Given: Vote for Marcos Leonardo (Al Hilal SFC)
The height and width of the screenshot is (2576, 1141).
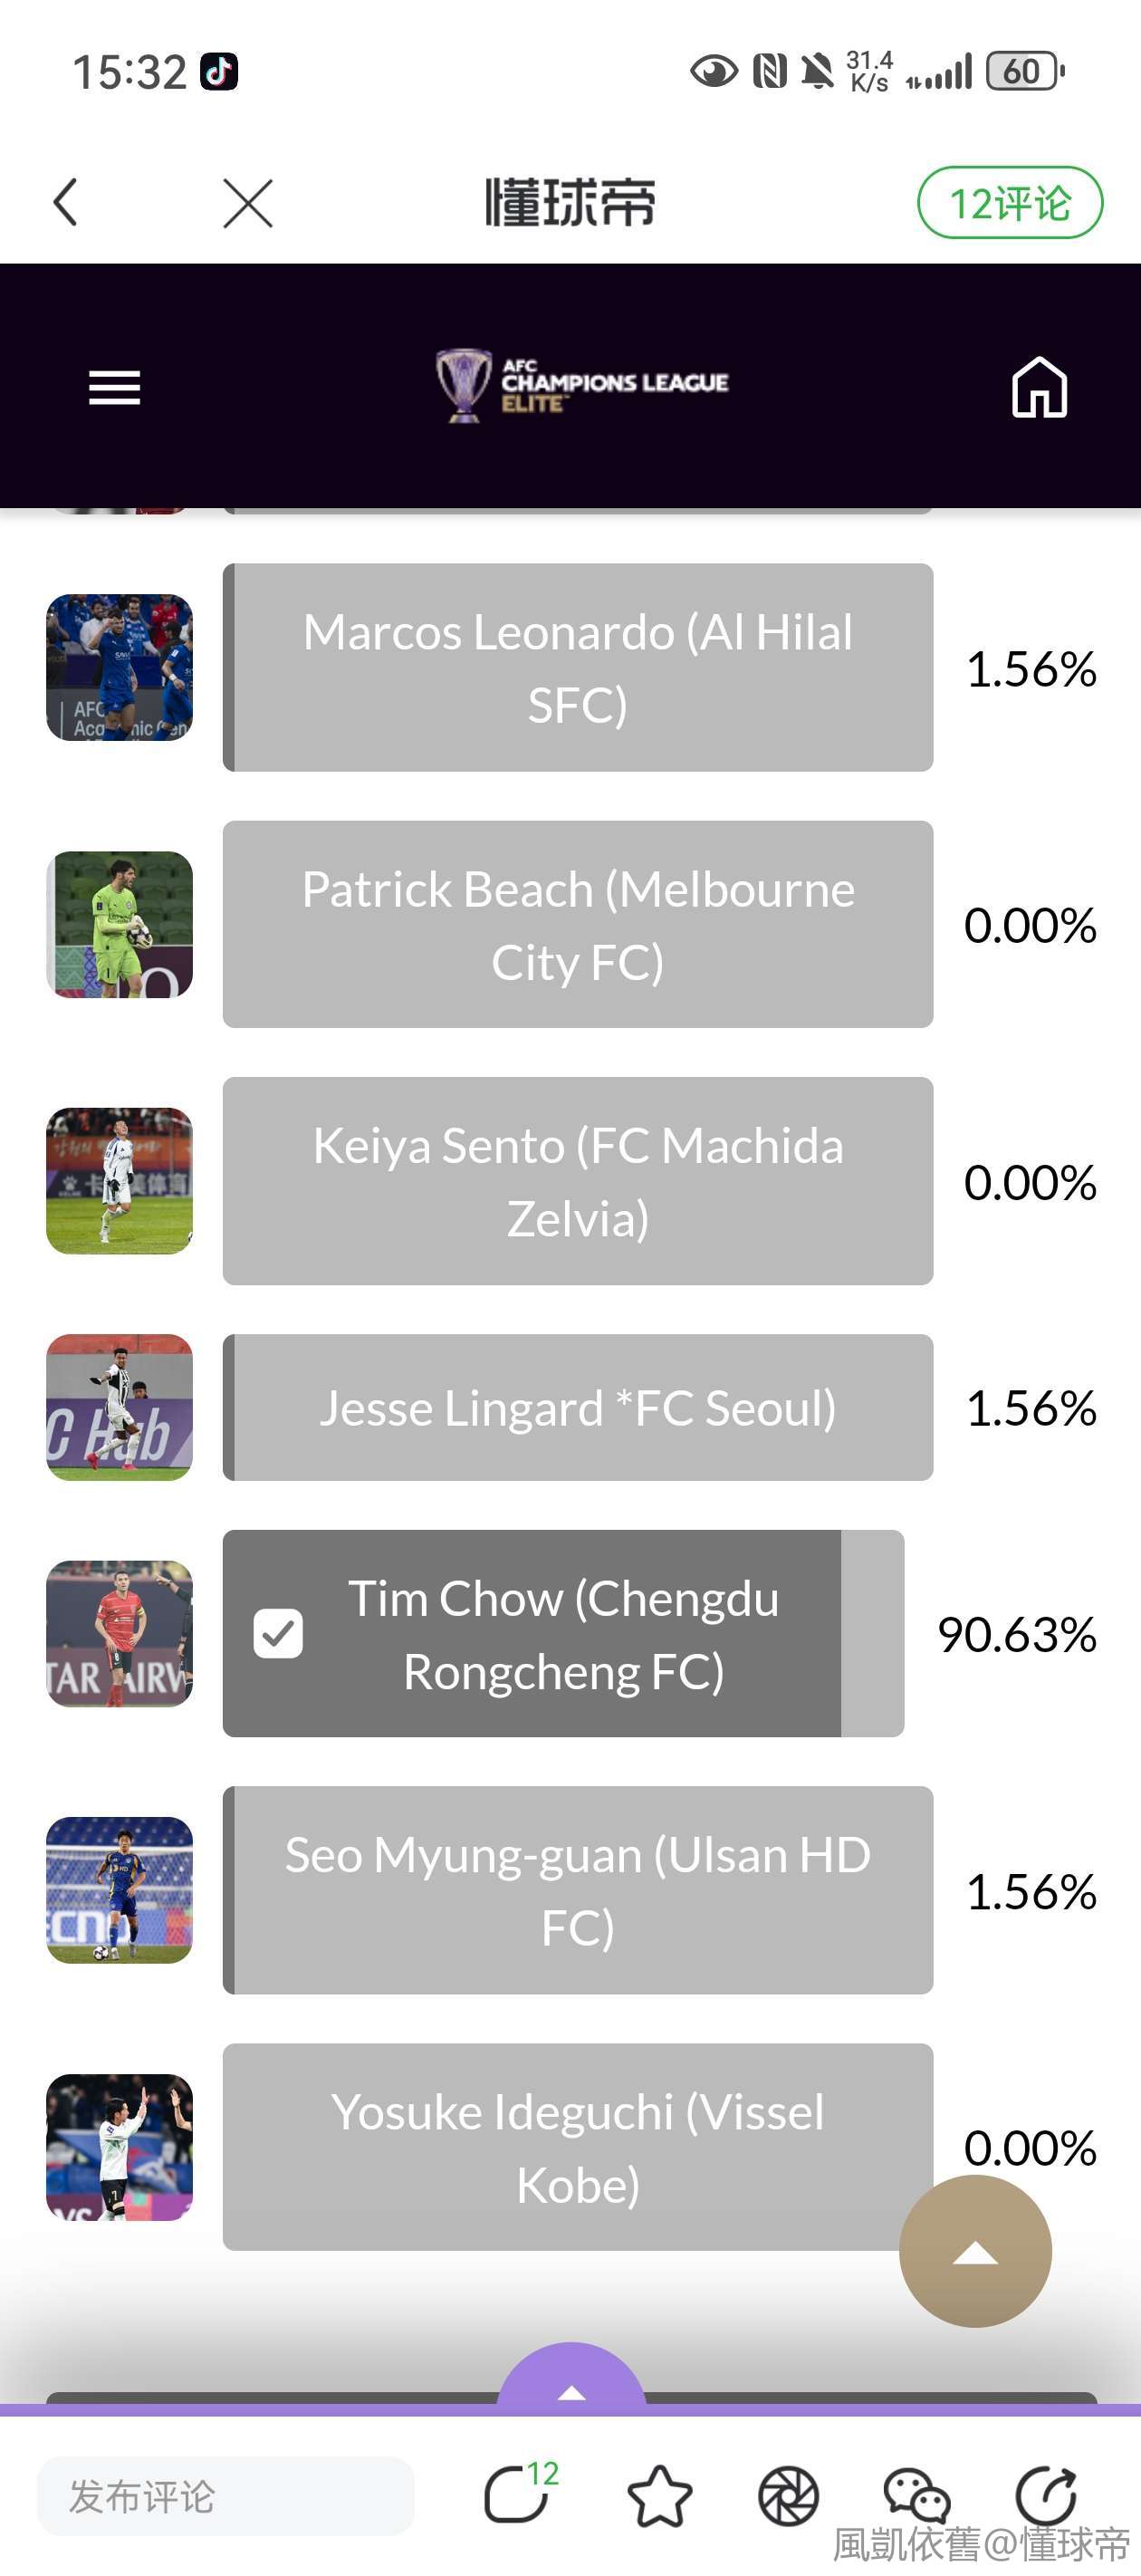Looking at the screenshot, I should (x=578, y=668).
